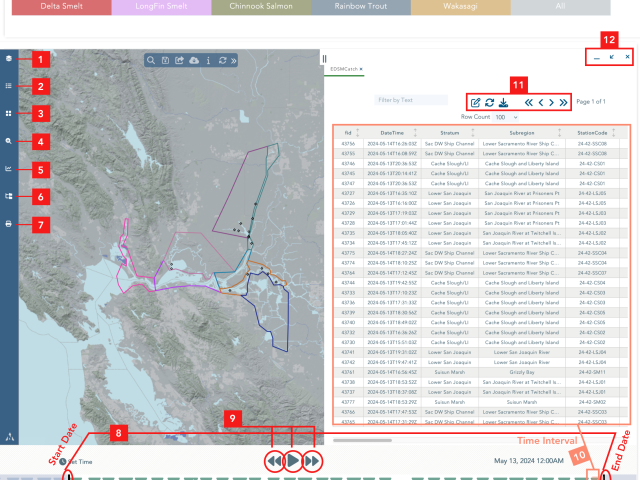Click the '24-42-SM11' station code cell

pos(592,372)
